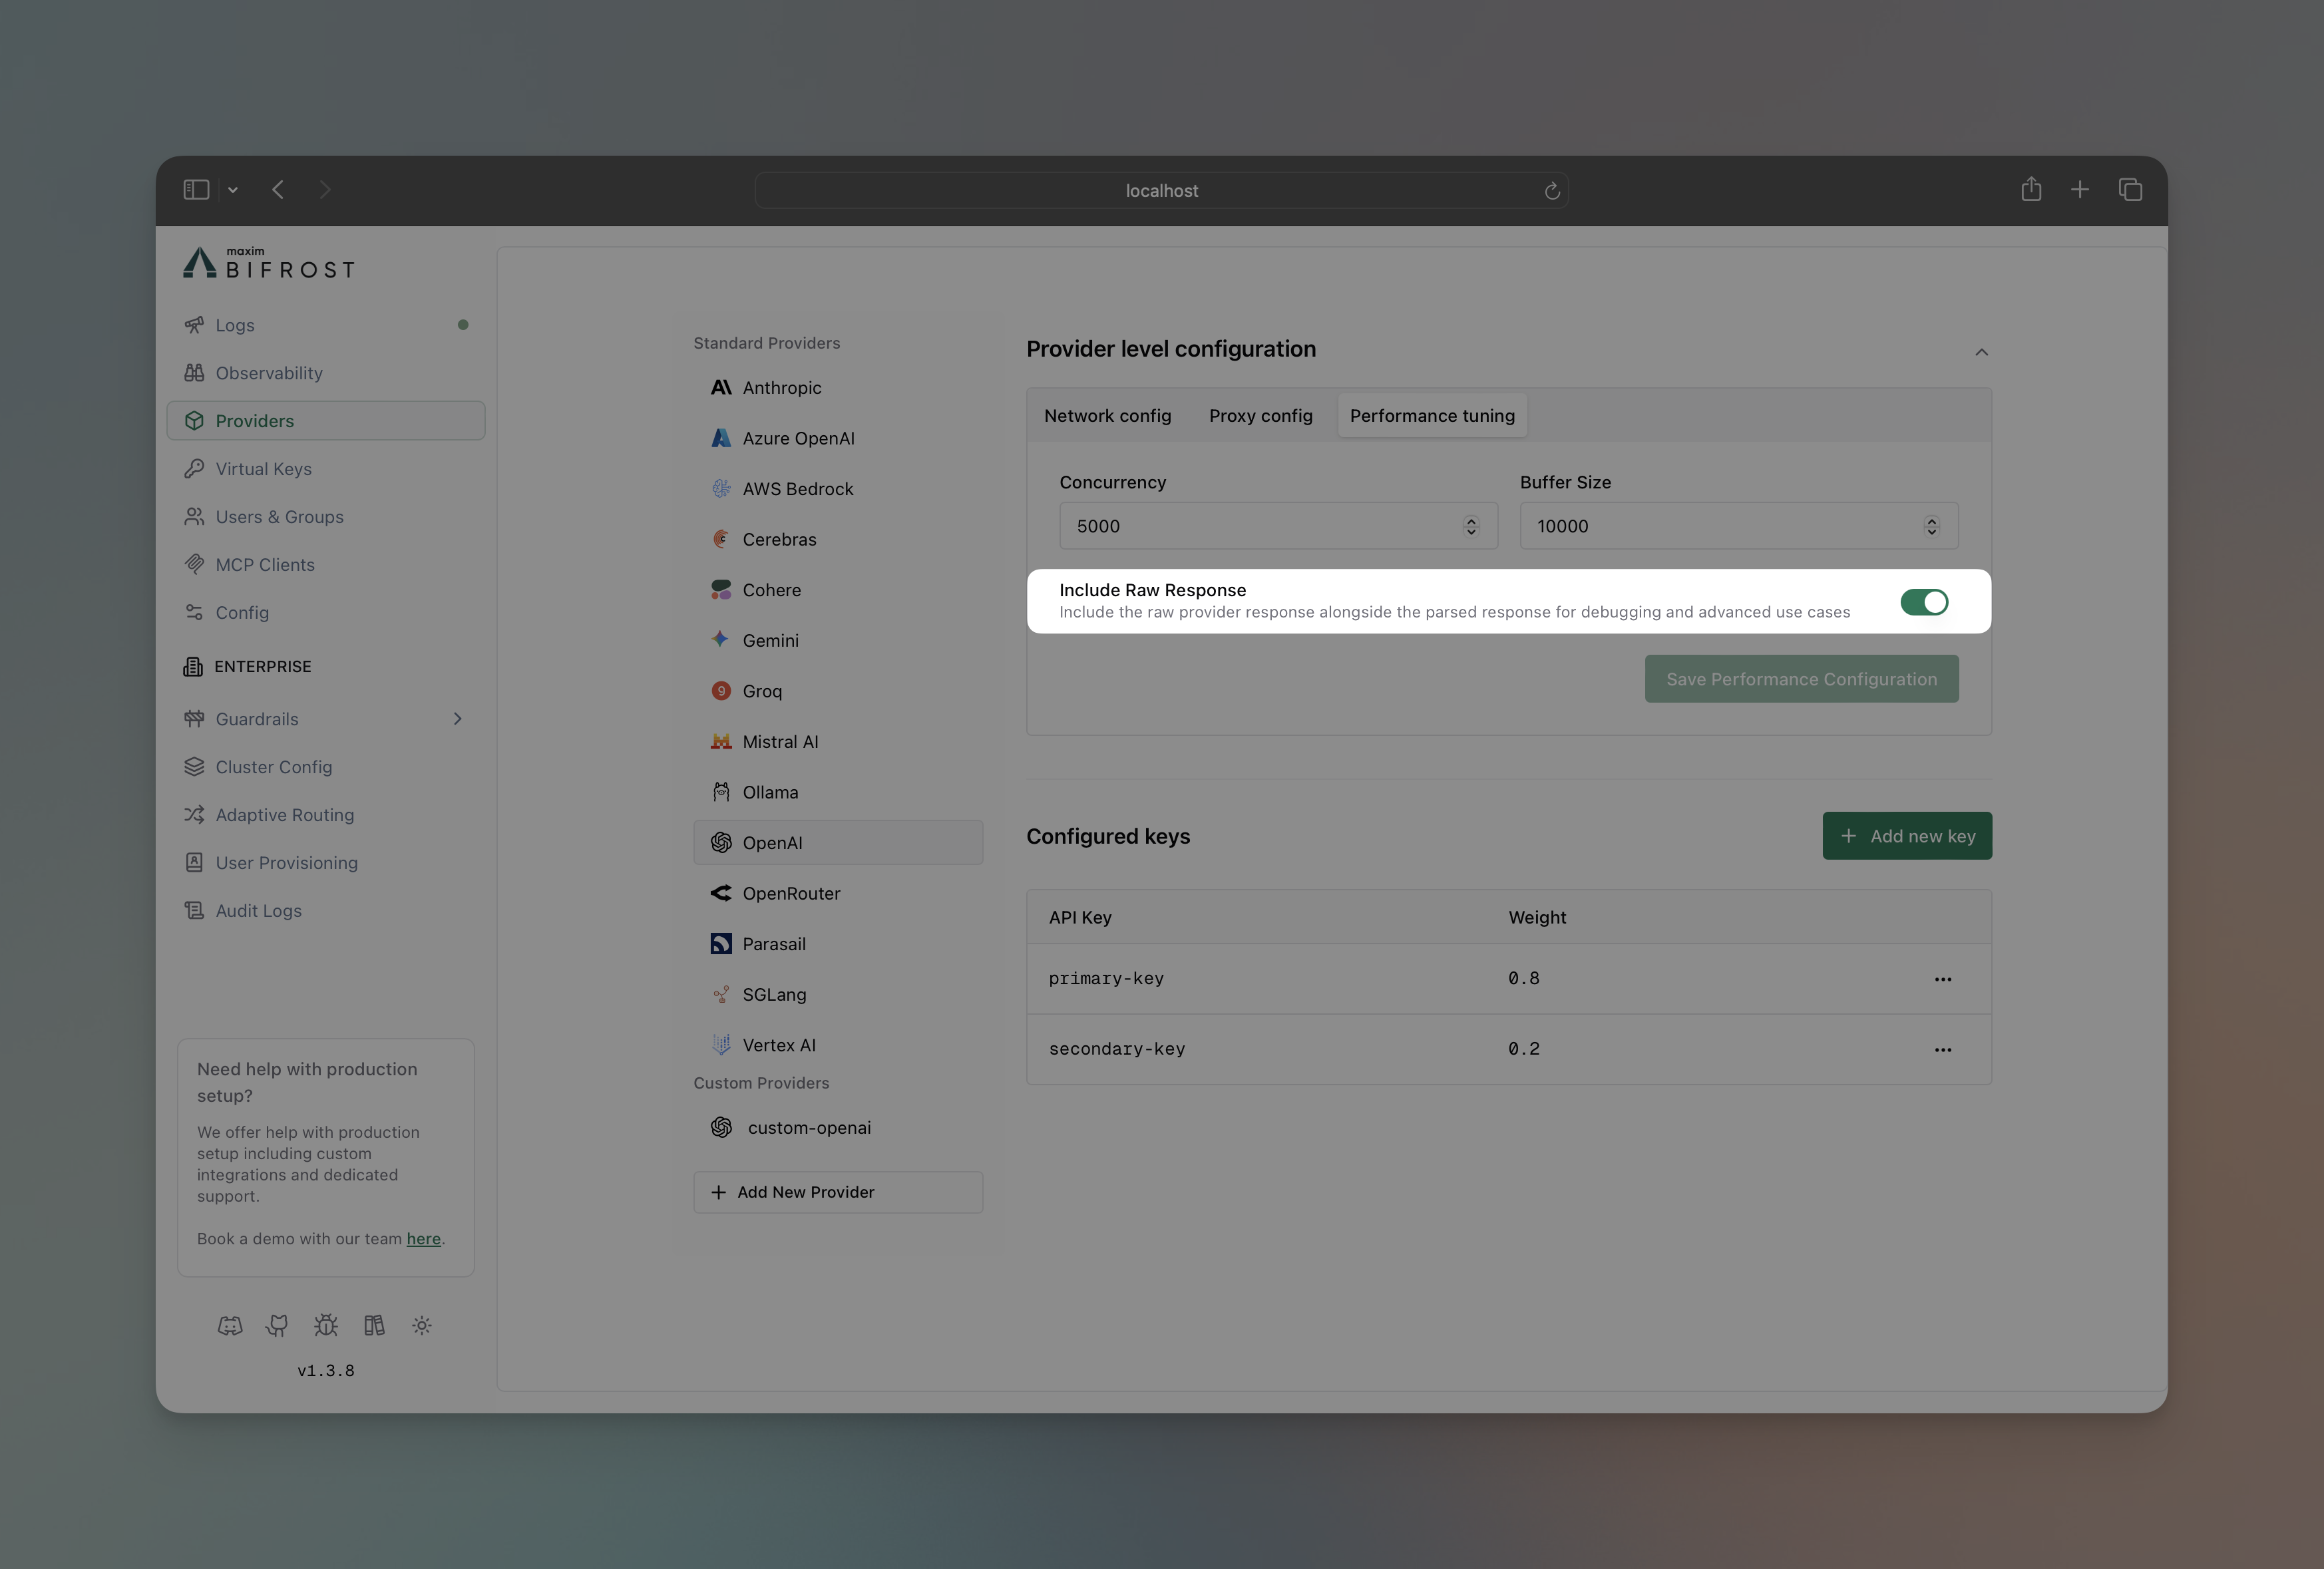The image size is (2324, 1569).
Task: Expand the Guardrails sidebar chevron
Action: (x=457, y=718)
